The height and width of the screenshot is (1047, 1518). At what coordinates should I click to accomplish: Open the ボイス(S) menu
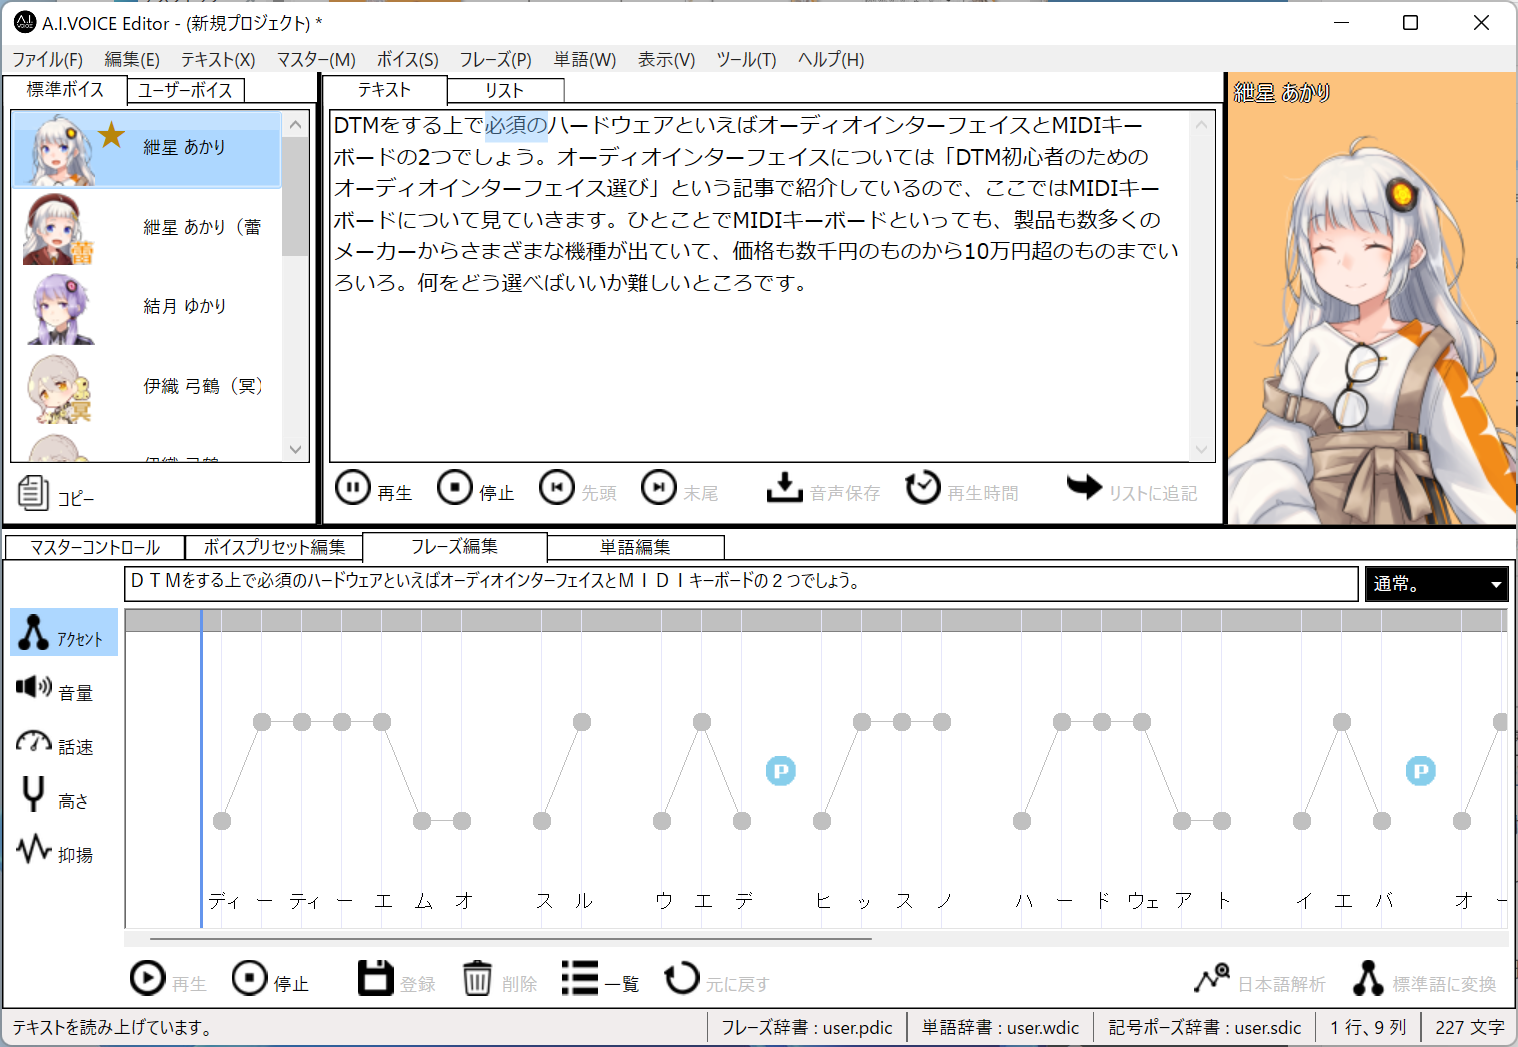point(407,60)
